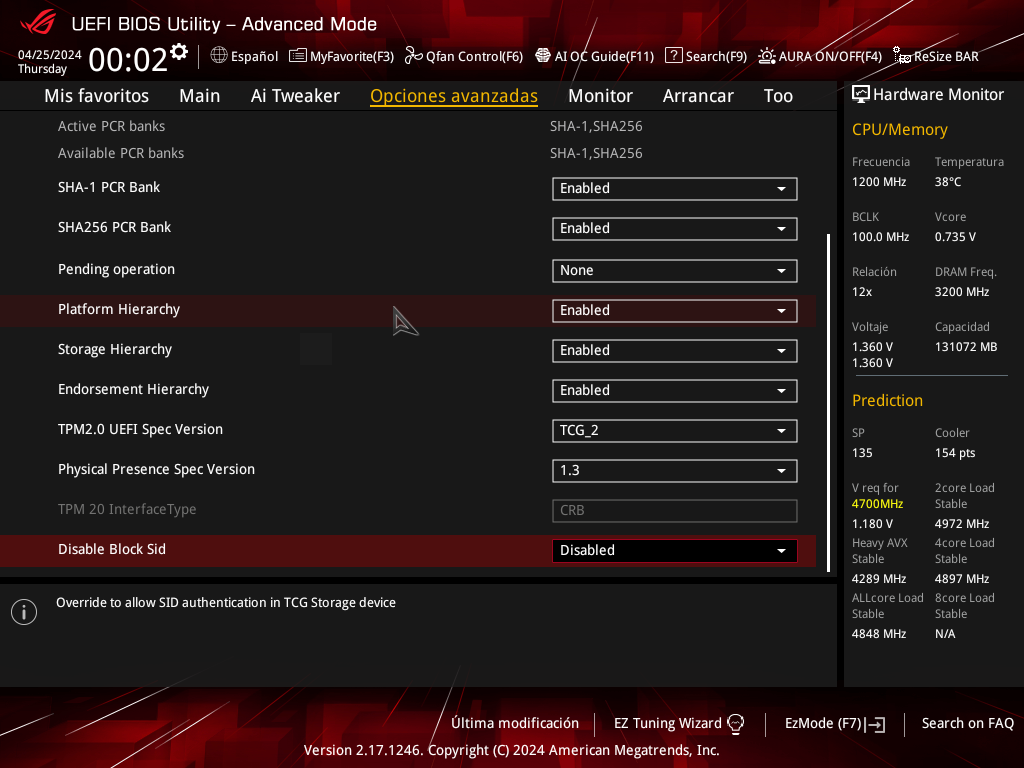
Task: Open Disable Block Sid dropdown
Action: pyautogui.click(x=675, y=551)
